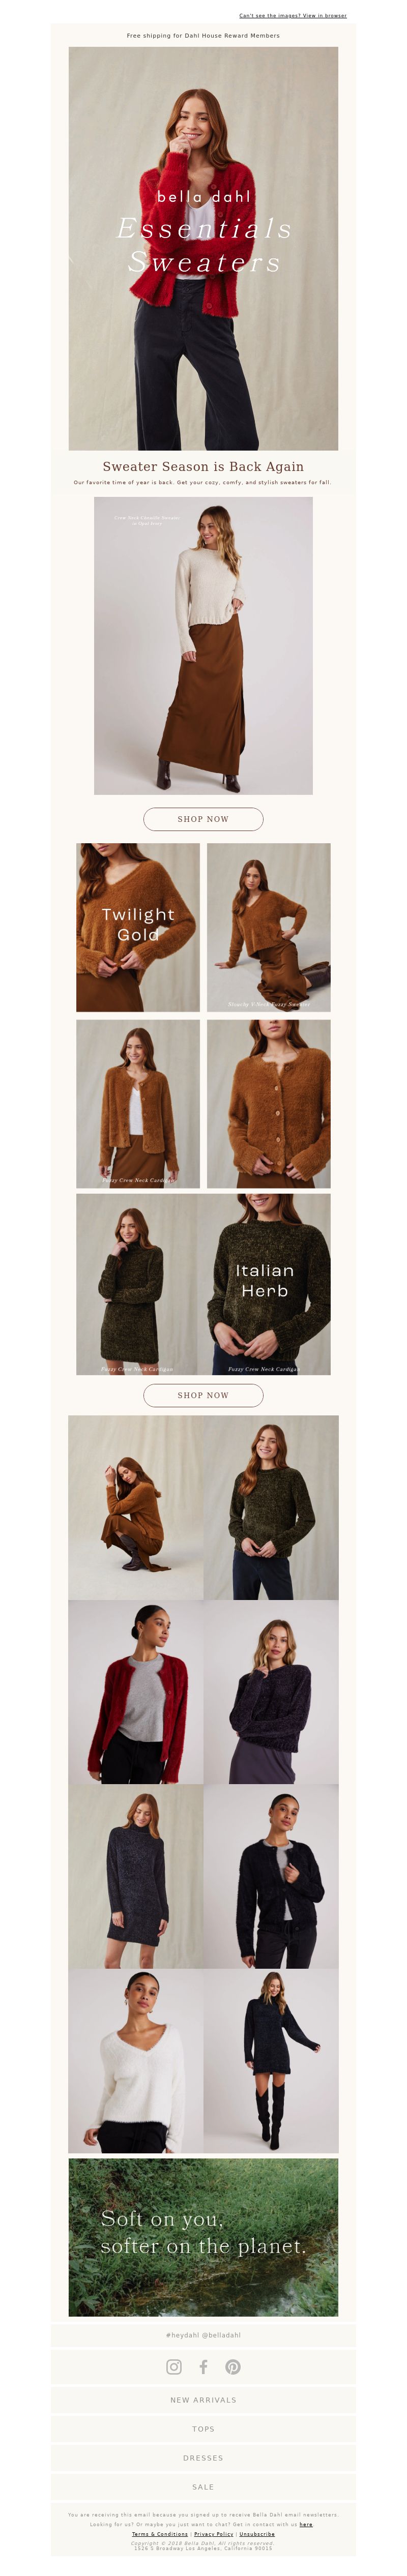Viewport: 407px width, 2576px height.
Task: Click the Terms & Conditions link
Action: click(x=160, y=2534)
